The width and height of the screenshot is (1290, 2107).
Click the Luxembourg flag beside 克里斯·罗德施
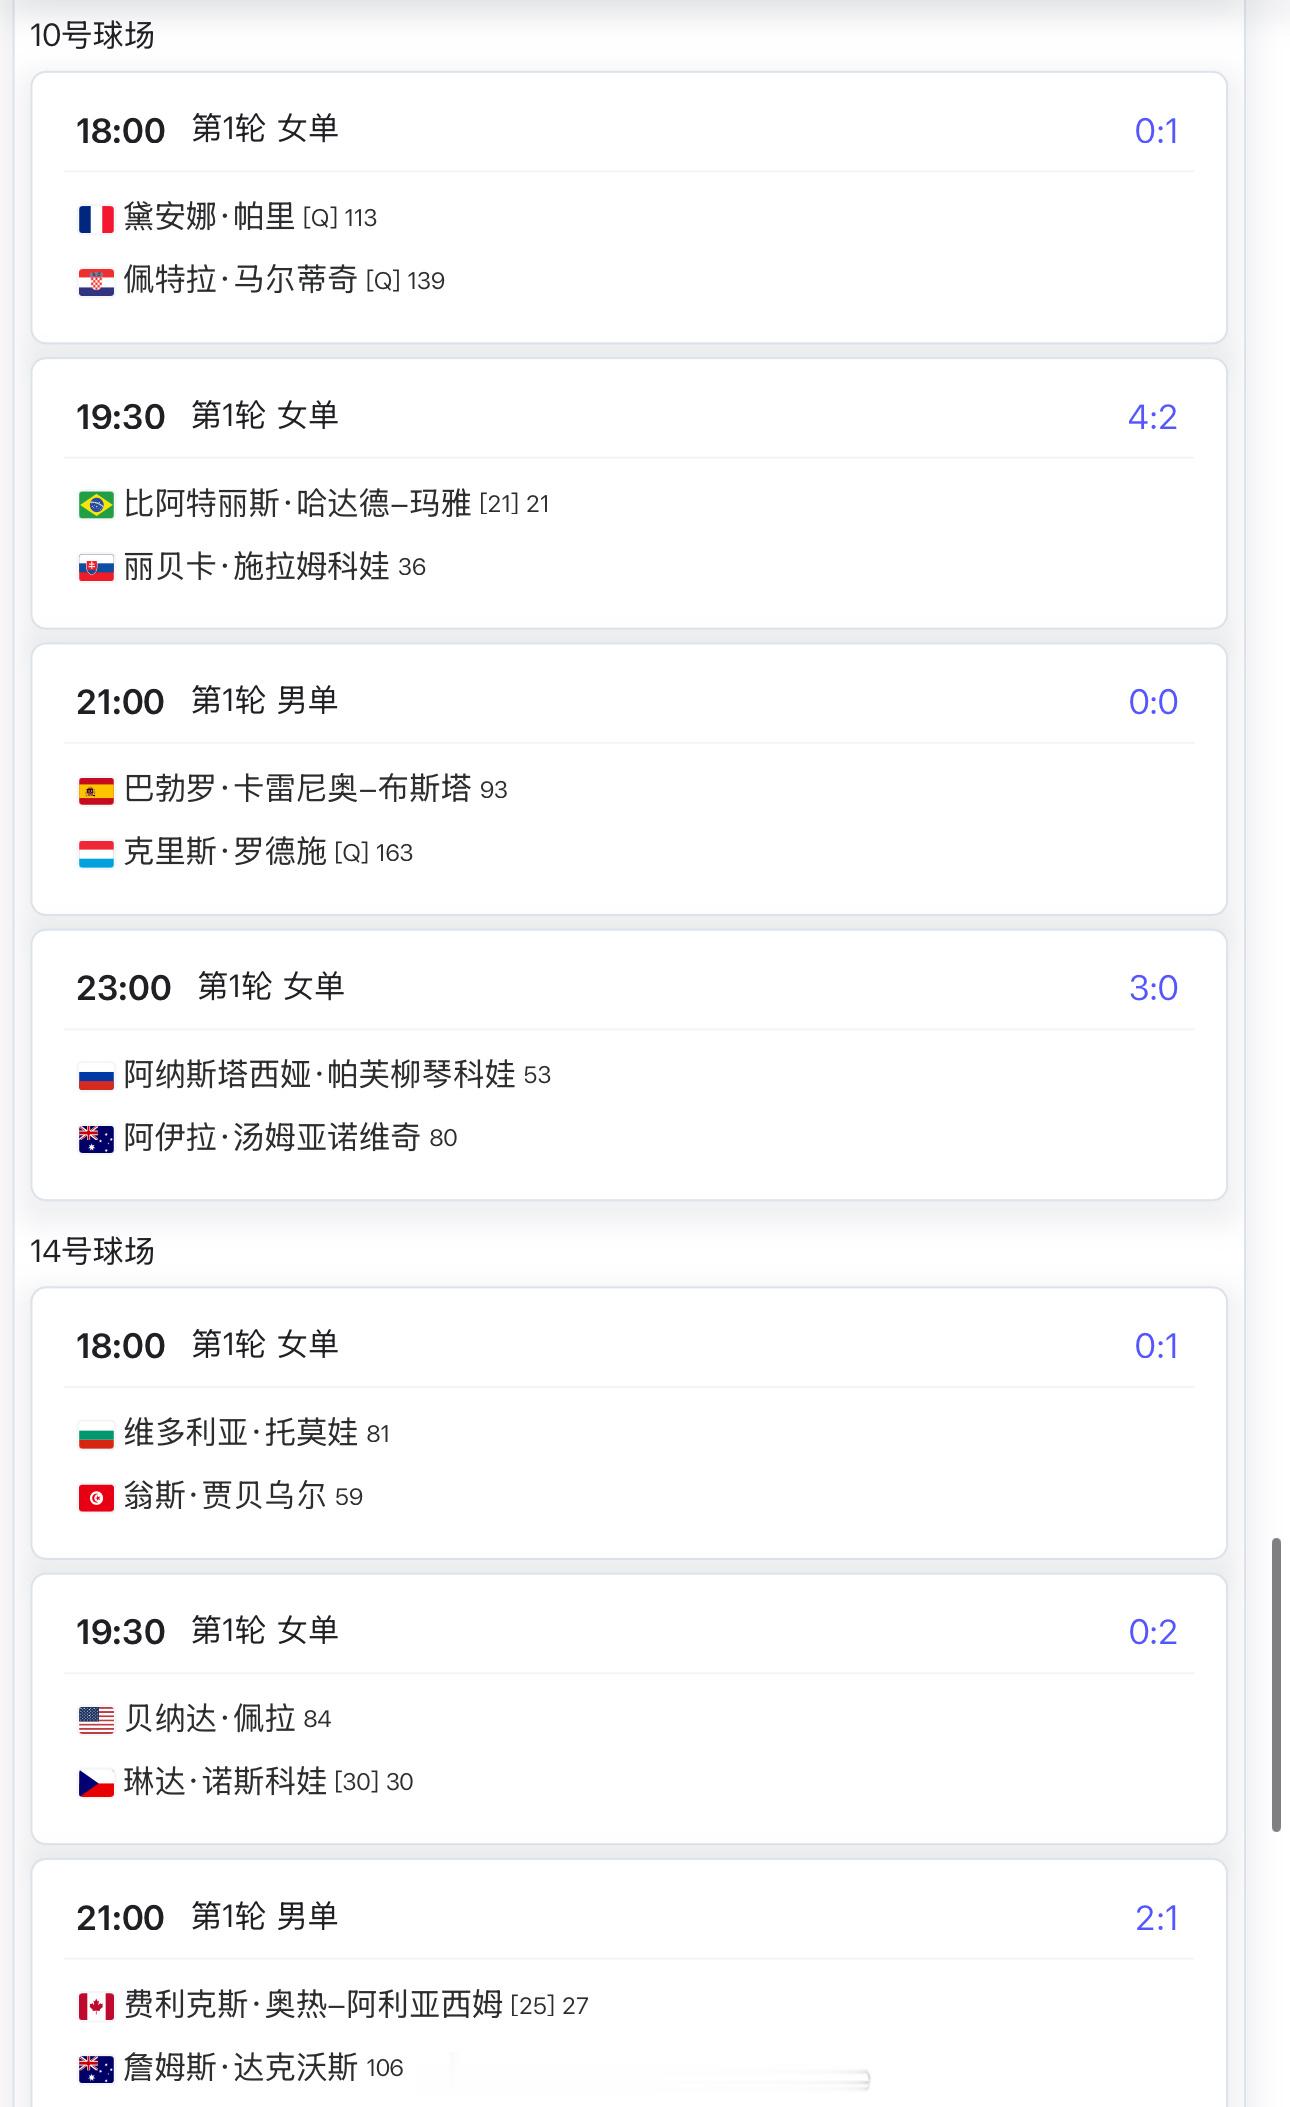pos(96,854)
